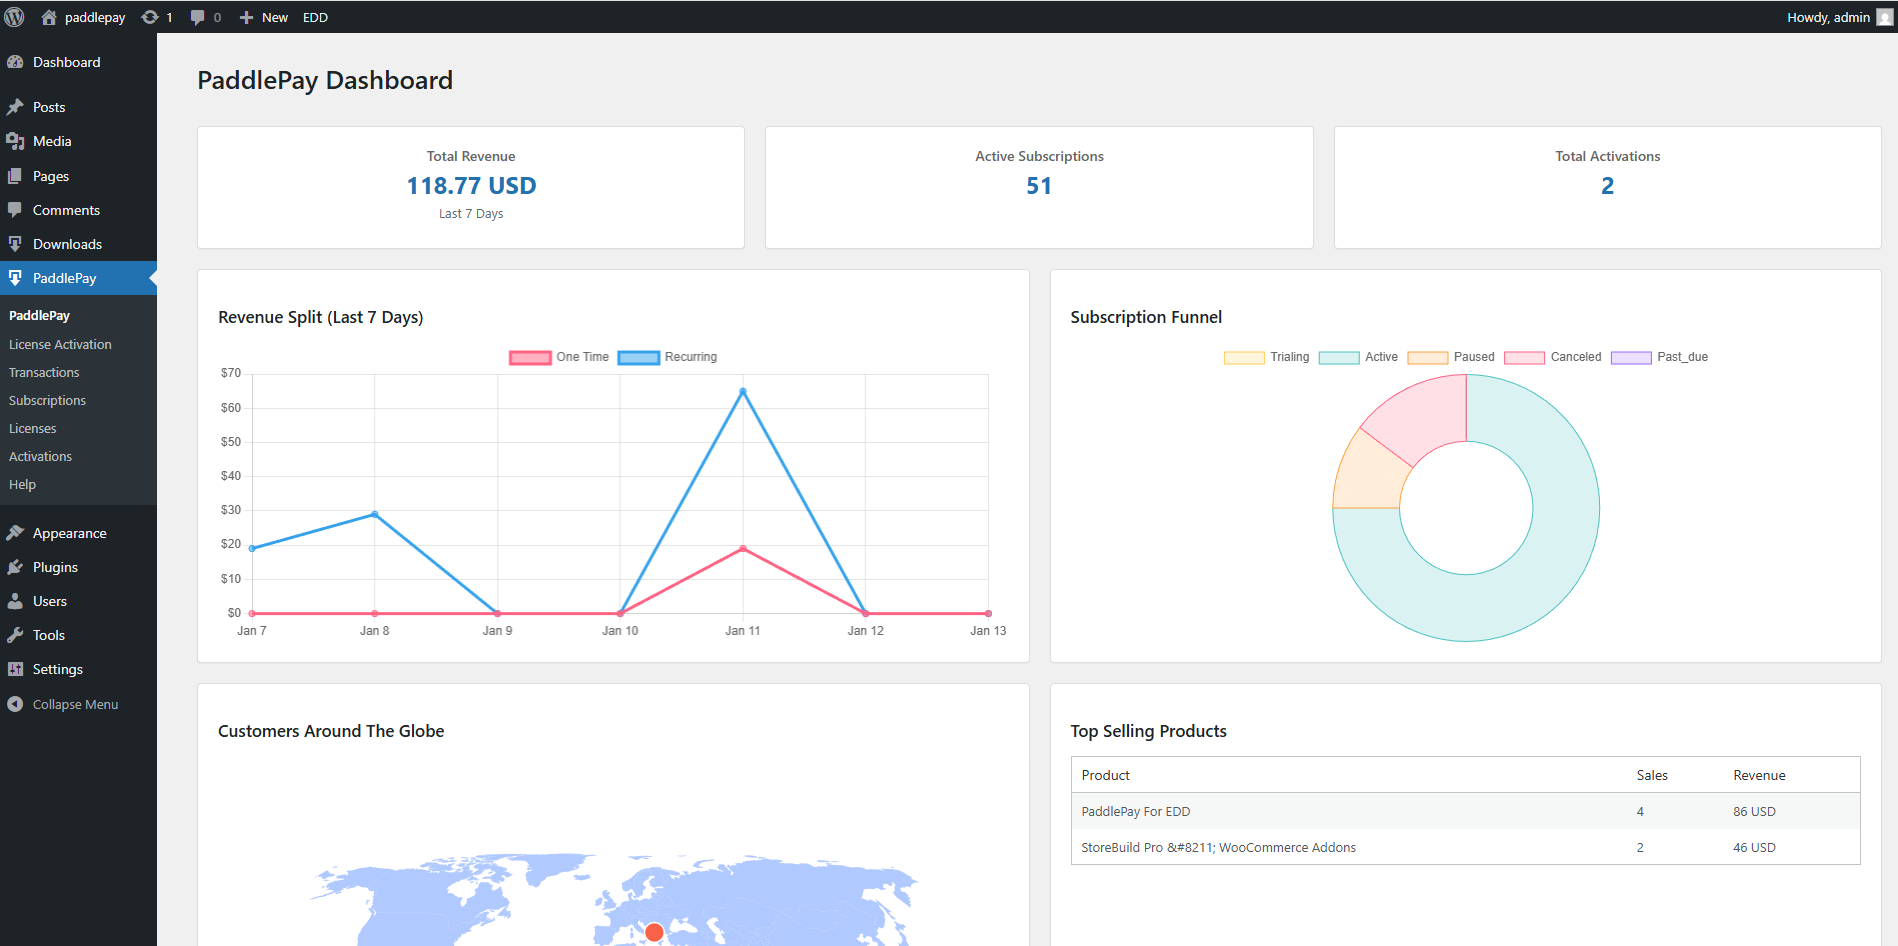Click the comments bubble icon in admin bar
1898x946 pixels.
198,17
